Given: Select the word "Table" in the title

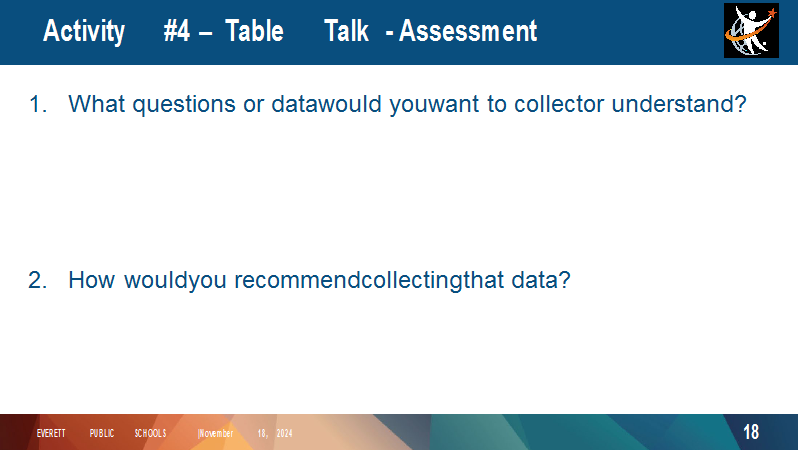Looking at the screenshot, I should 254,31.
